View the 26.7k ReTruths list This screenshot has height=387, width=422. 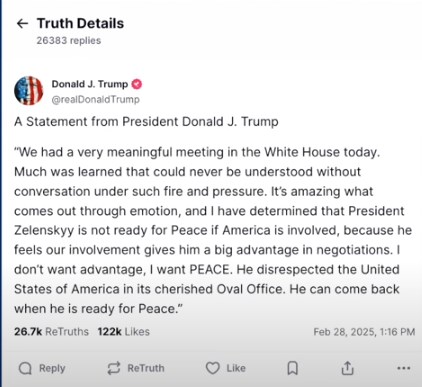pyautogui.click(x=51, y=332)
